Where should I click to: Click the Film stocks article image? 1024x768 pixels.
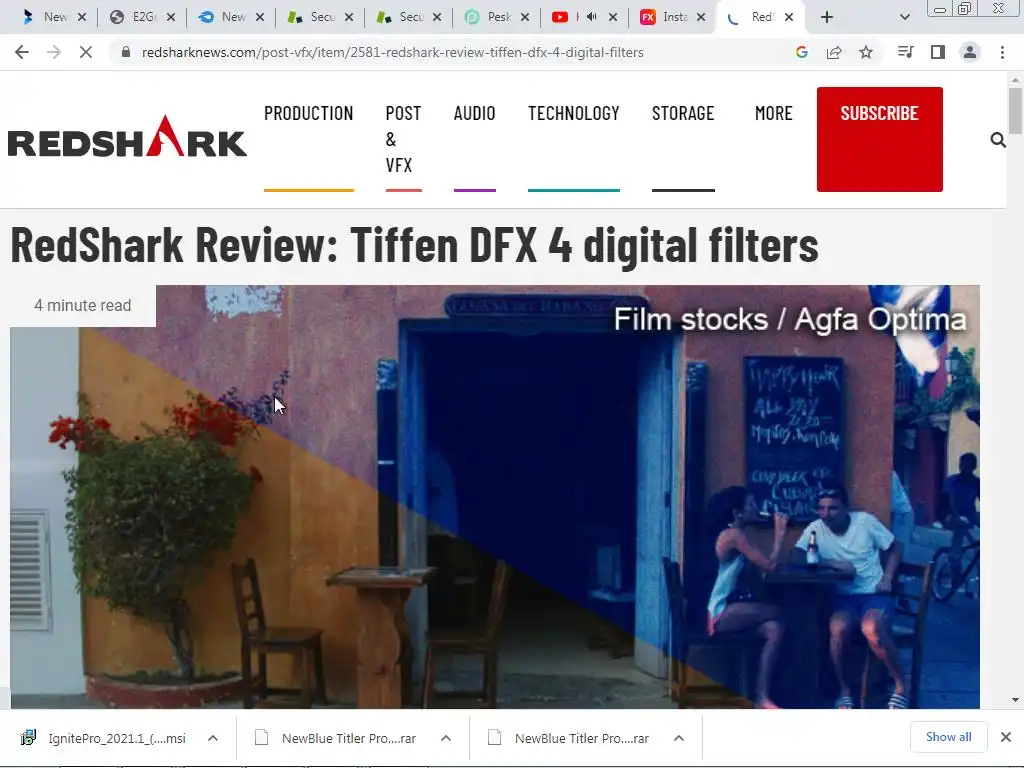[495, 496]
